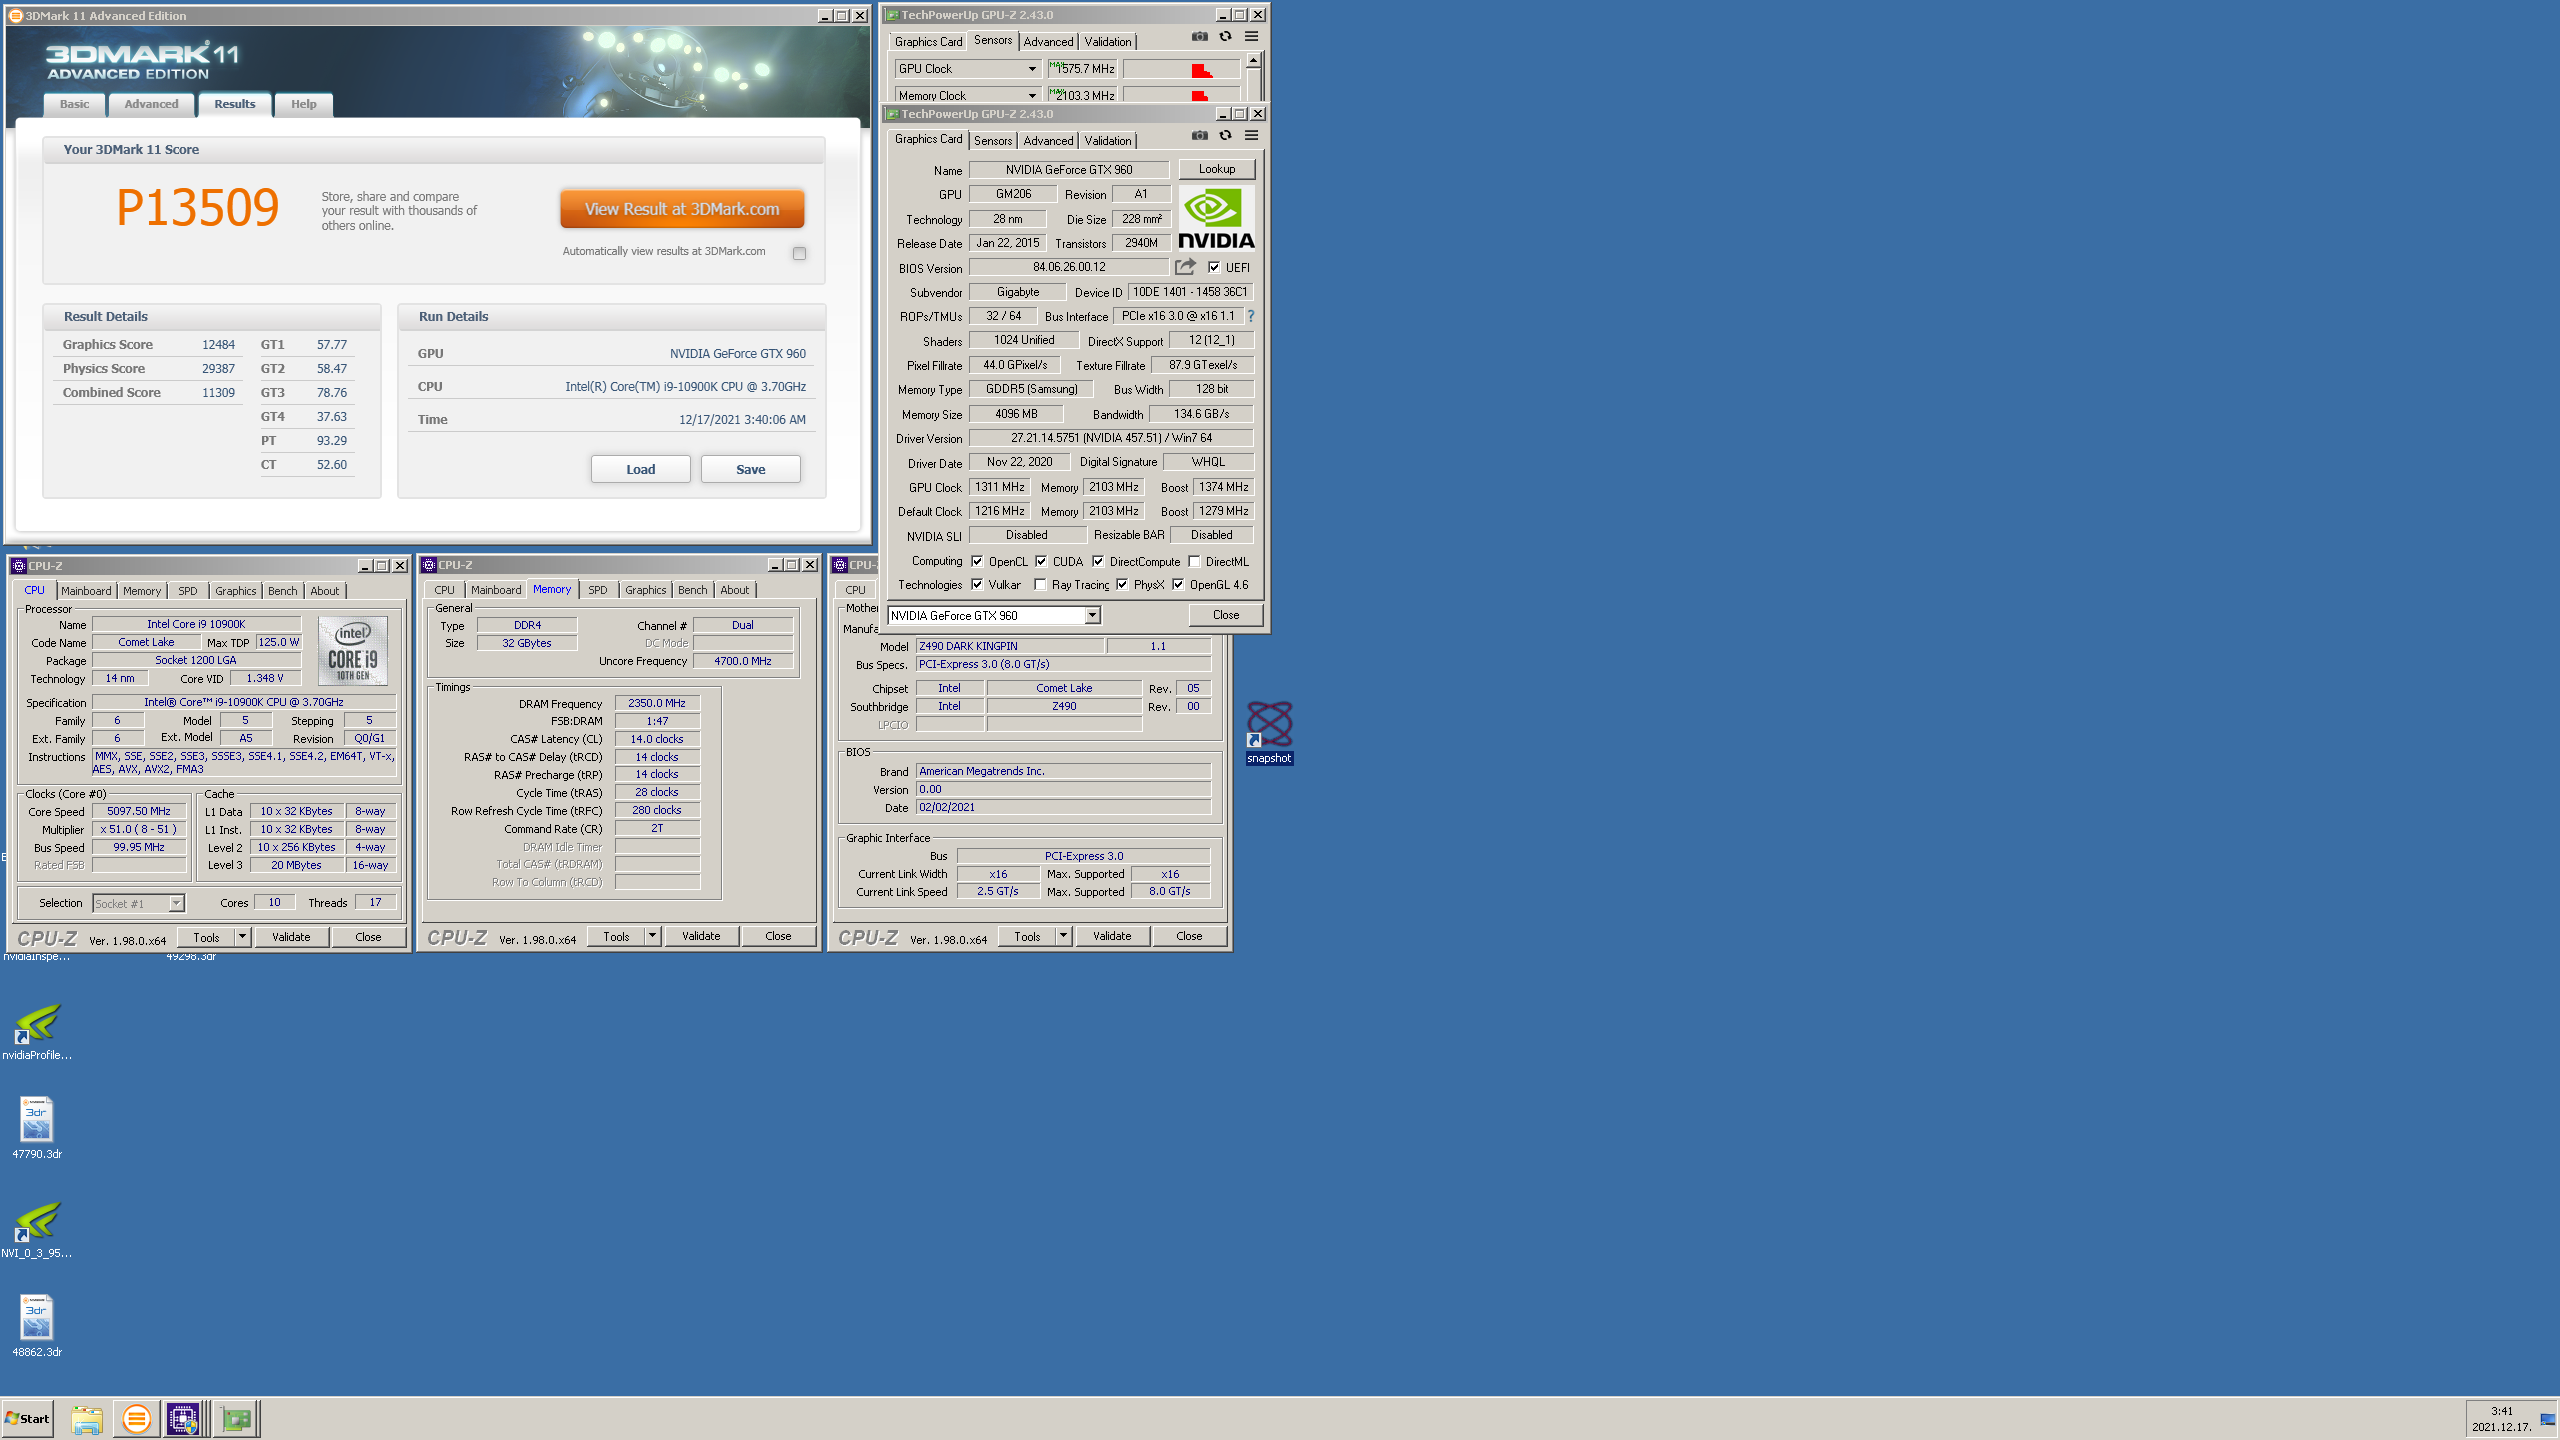
Task: Click the GPU-Z taskbar icon
Action: click(x=237, y=1419)
